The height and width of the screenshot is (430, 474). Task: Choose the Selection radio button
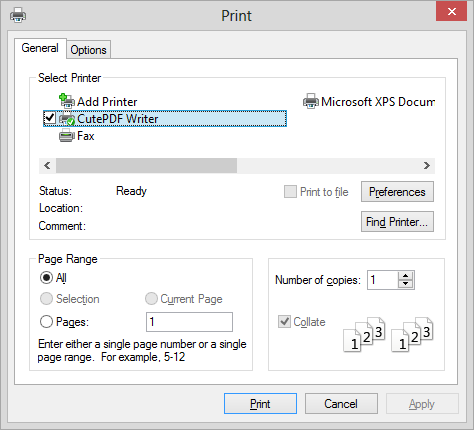pyautogui.click(x=46, y=299)
